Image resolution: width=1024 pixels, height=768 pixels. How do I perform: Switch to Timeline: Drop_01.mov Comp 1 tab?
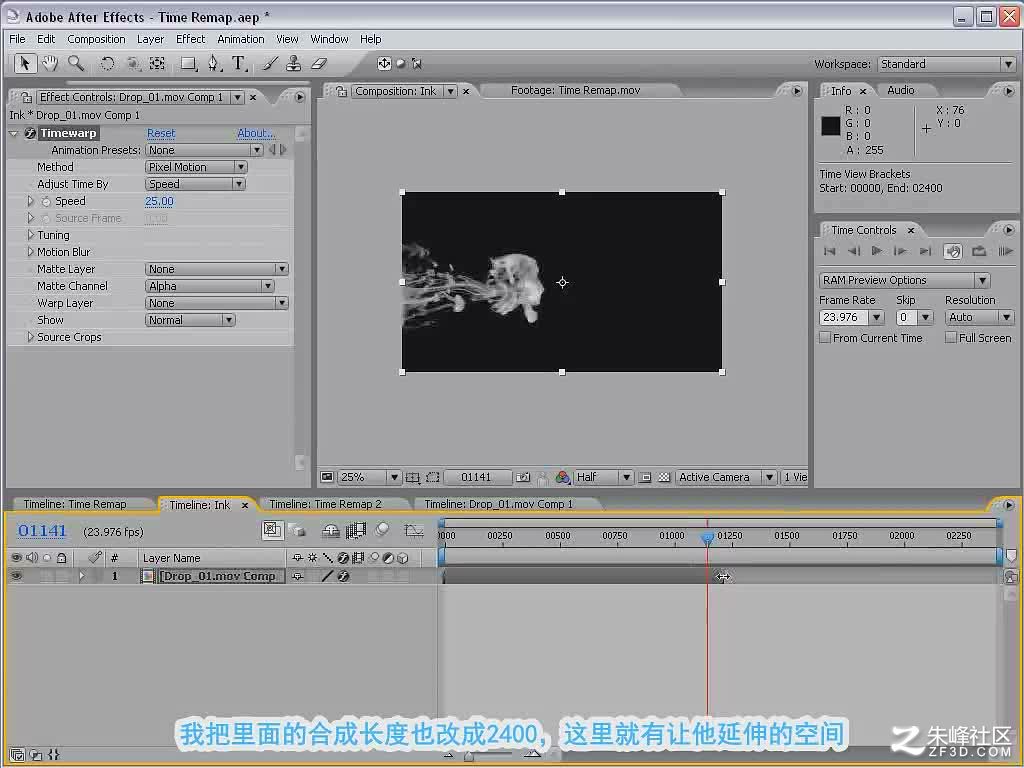point(498,504)
